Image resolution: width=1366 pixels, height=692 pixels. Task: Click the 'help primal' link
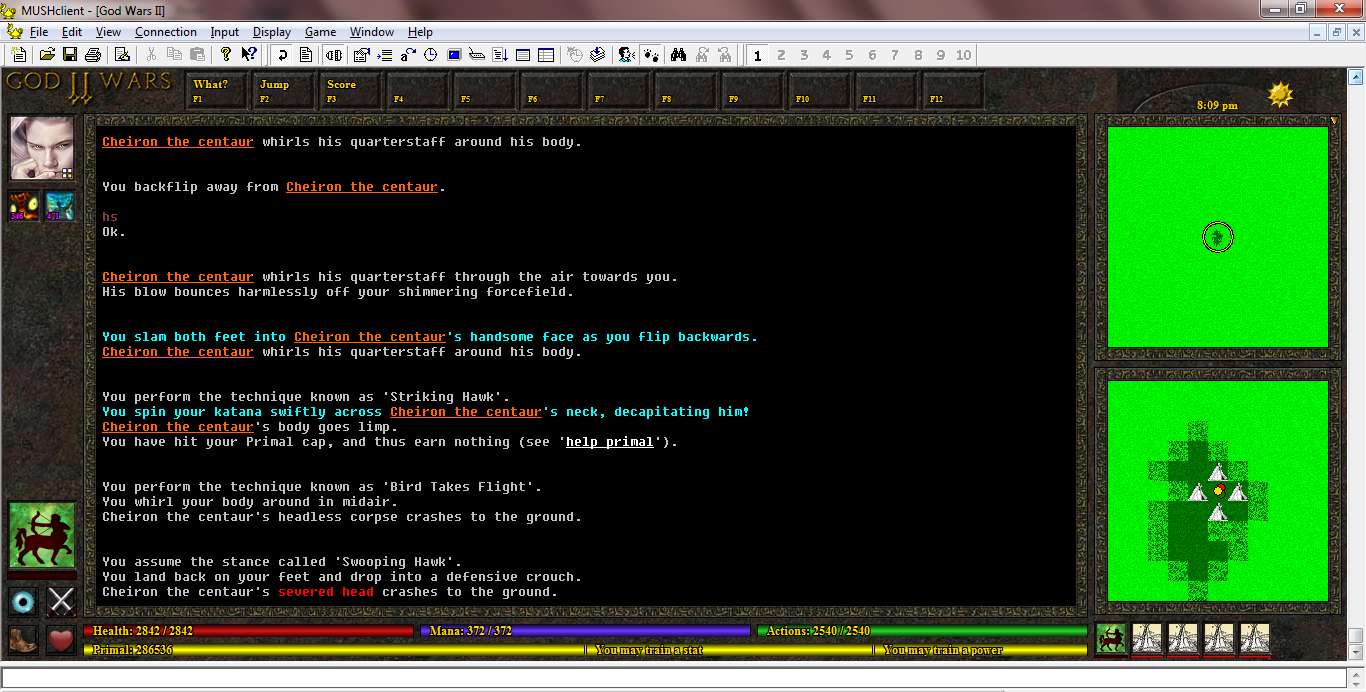click(610, 442)
